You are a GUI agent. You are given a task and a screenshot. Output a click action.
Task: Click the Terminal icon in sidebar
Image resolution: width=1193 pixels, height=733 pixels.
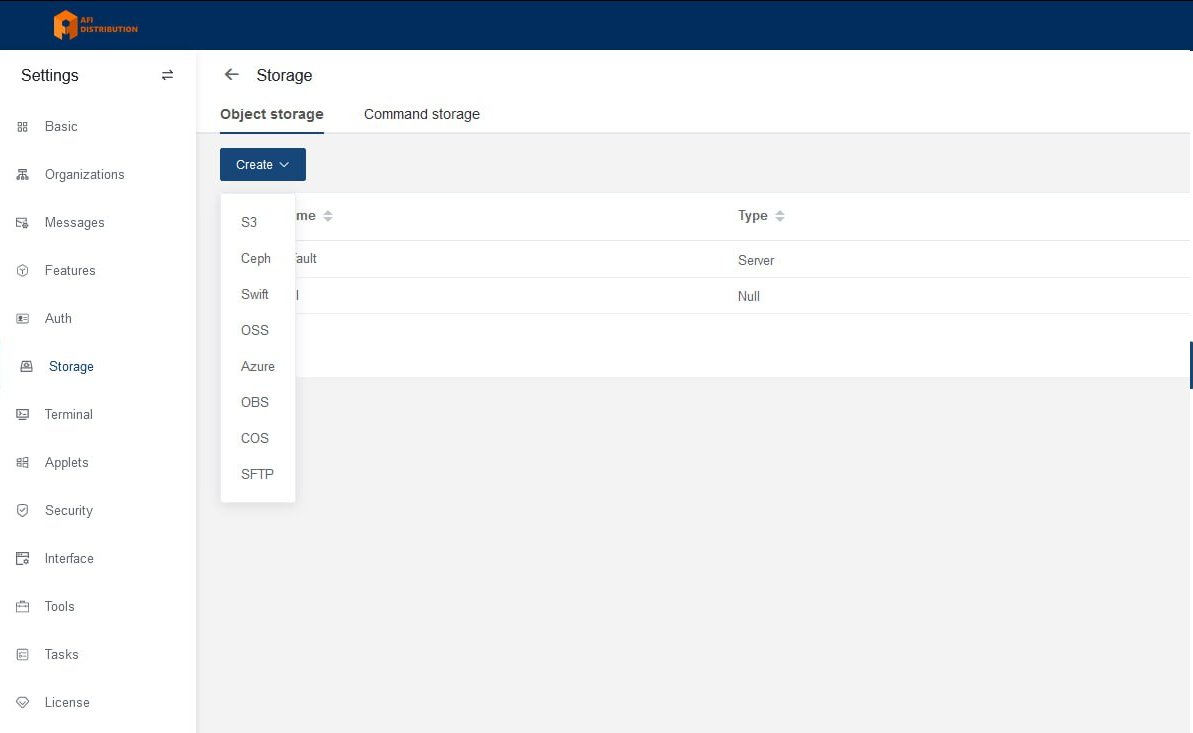[x=22, y=415]
